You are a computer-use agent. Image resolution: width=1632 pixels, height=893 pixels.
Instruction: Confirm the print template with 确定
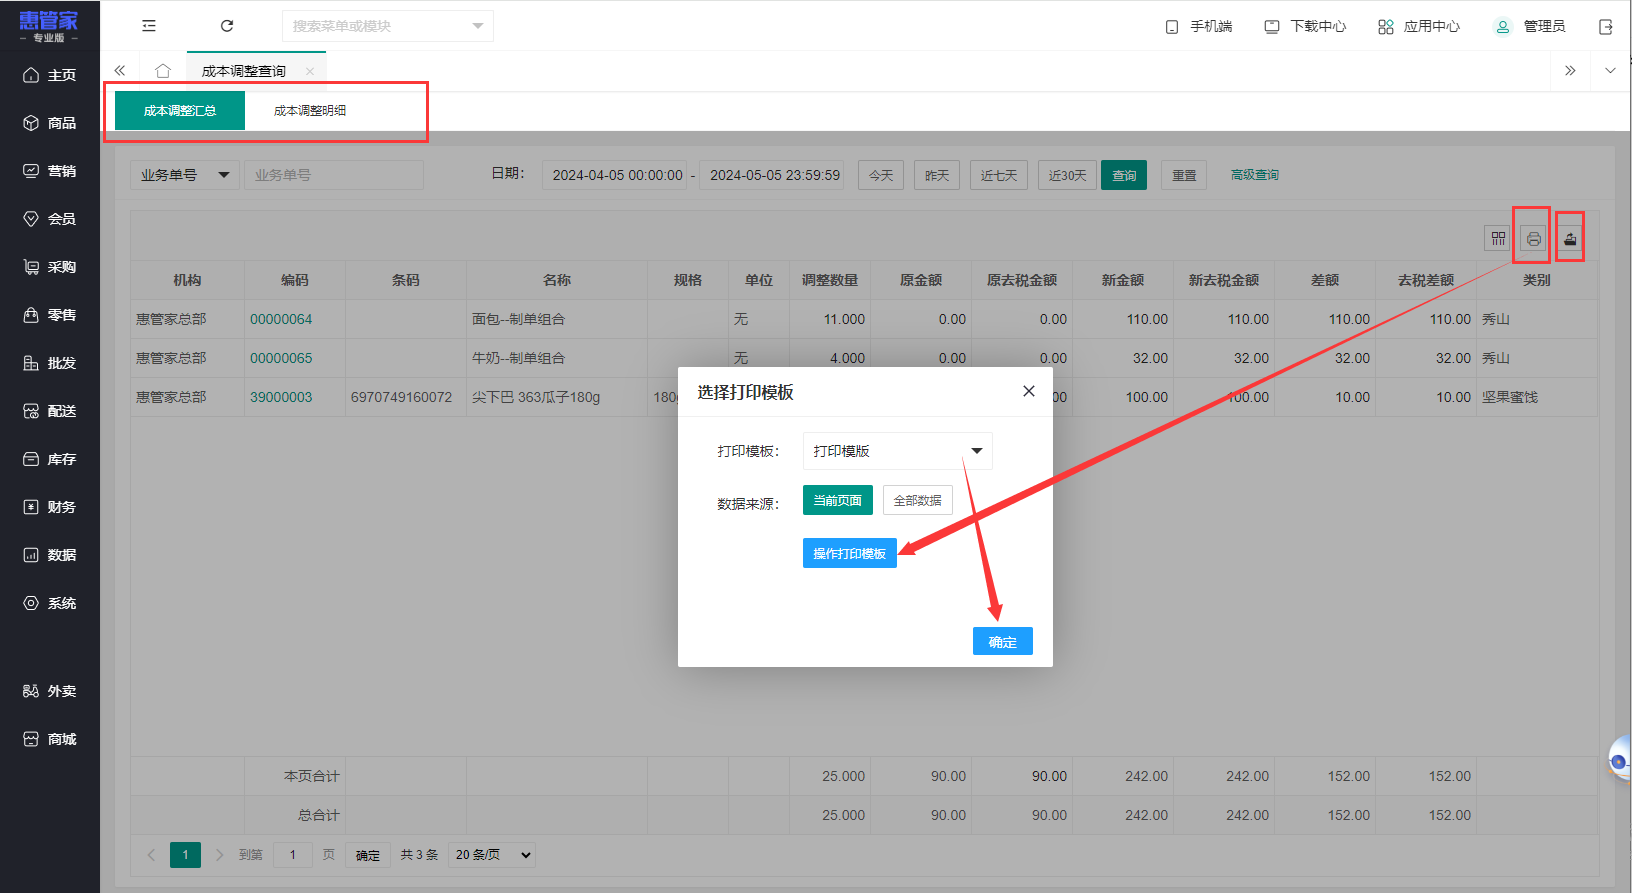[1003, 642]
